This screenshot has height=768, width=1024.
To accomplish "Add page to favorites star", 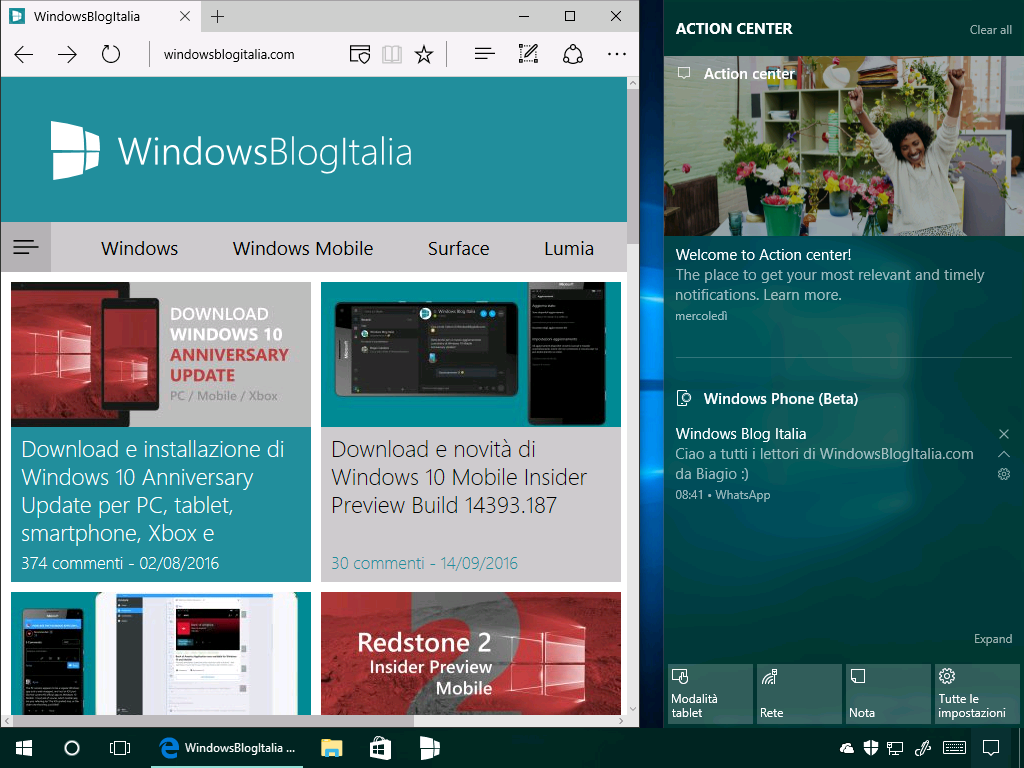I will (x=424, y=54).
